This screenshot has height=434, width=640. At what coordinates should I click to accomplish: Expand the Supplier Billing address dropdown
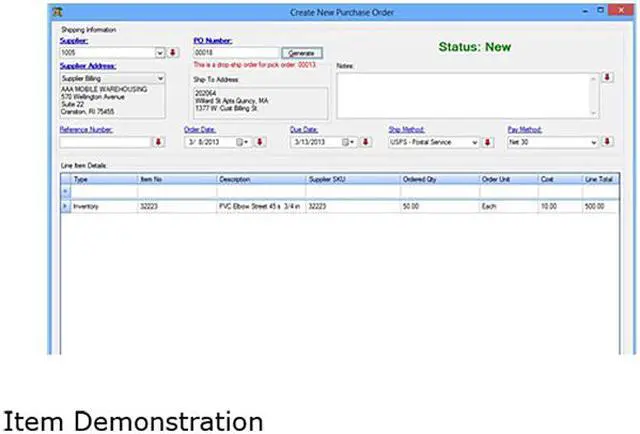point(159,78)
